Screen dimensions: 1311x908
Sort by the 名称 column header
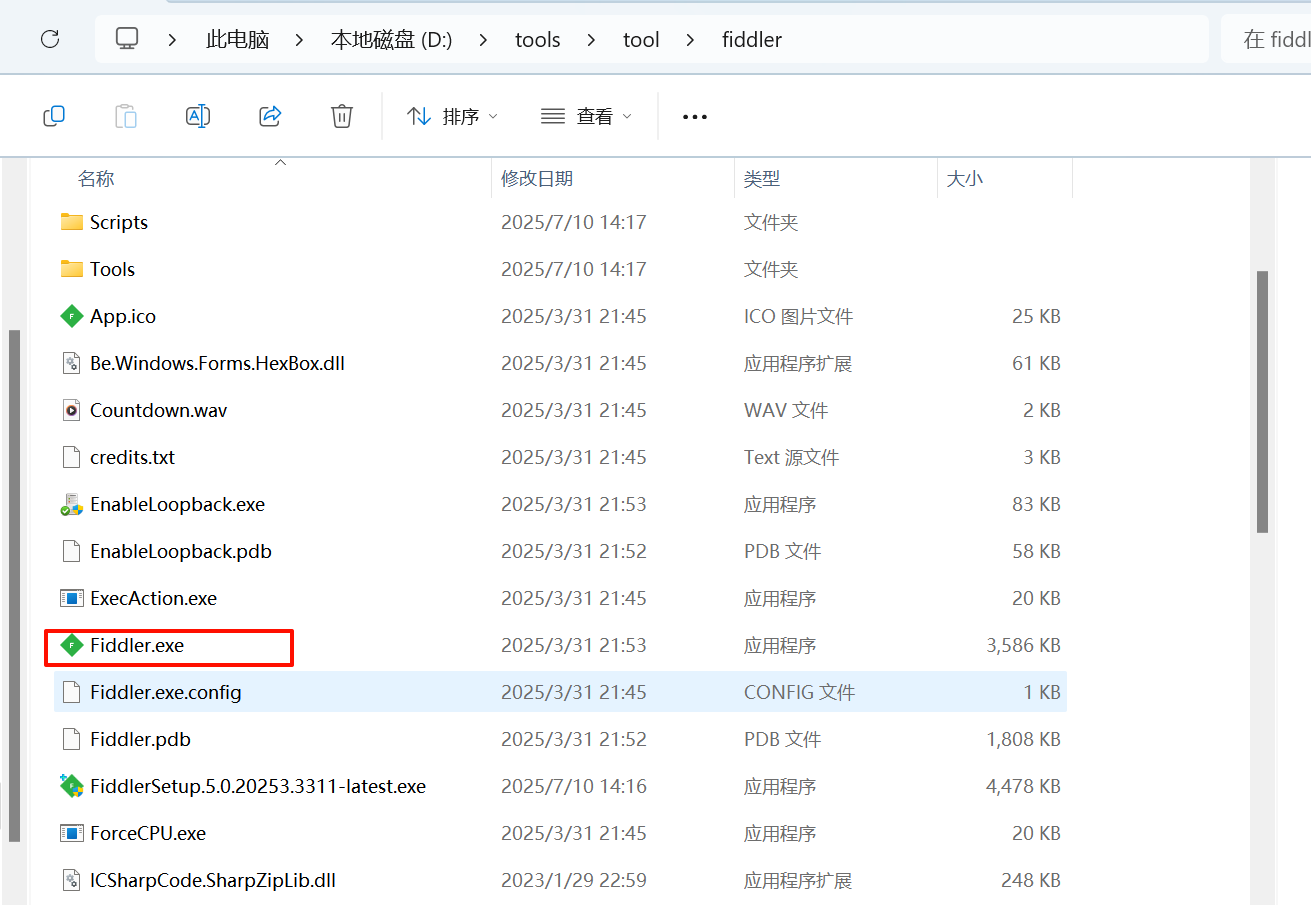coord(96,179)
